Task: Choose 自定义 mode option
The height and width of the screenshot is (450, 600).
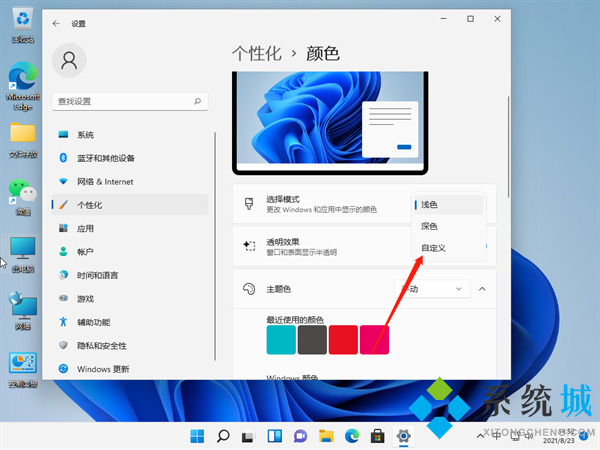Action: click(x=448, y=248)
